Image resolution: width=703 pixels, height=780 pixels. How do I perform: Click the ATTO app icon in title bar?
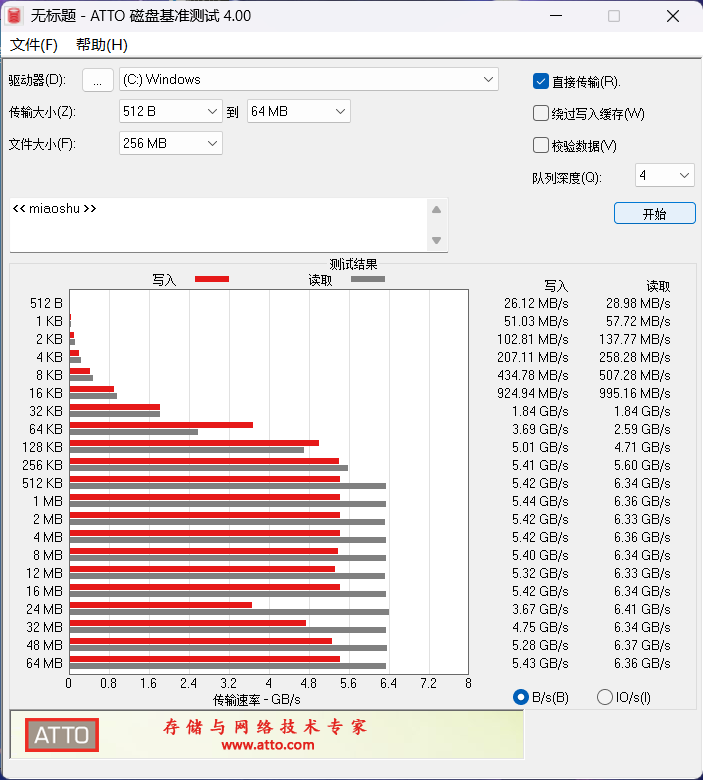14,16
